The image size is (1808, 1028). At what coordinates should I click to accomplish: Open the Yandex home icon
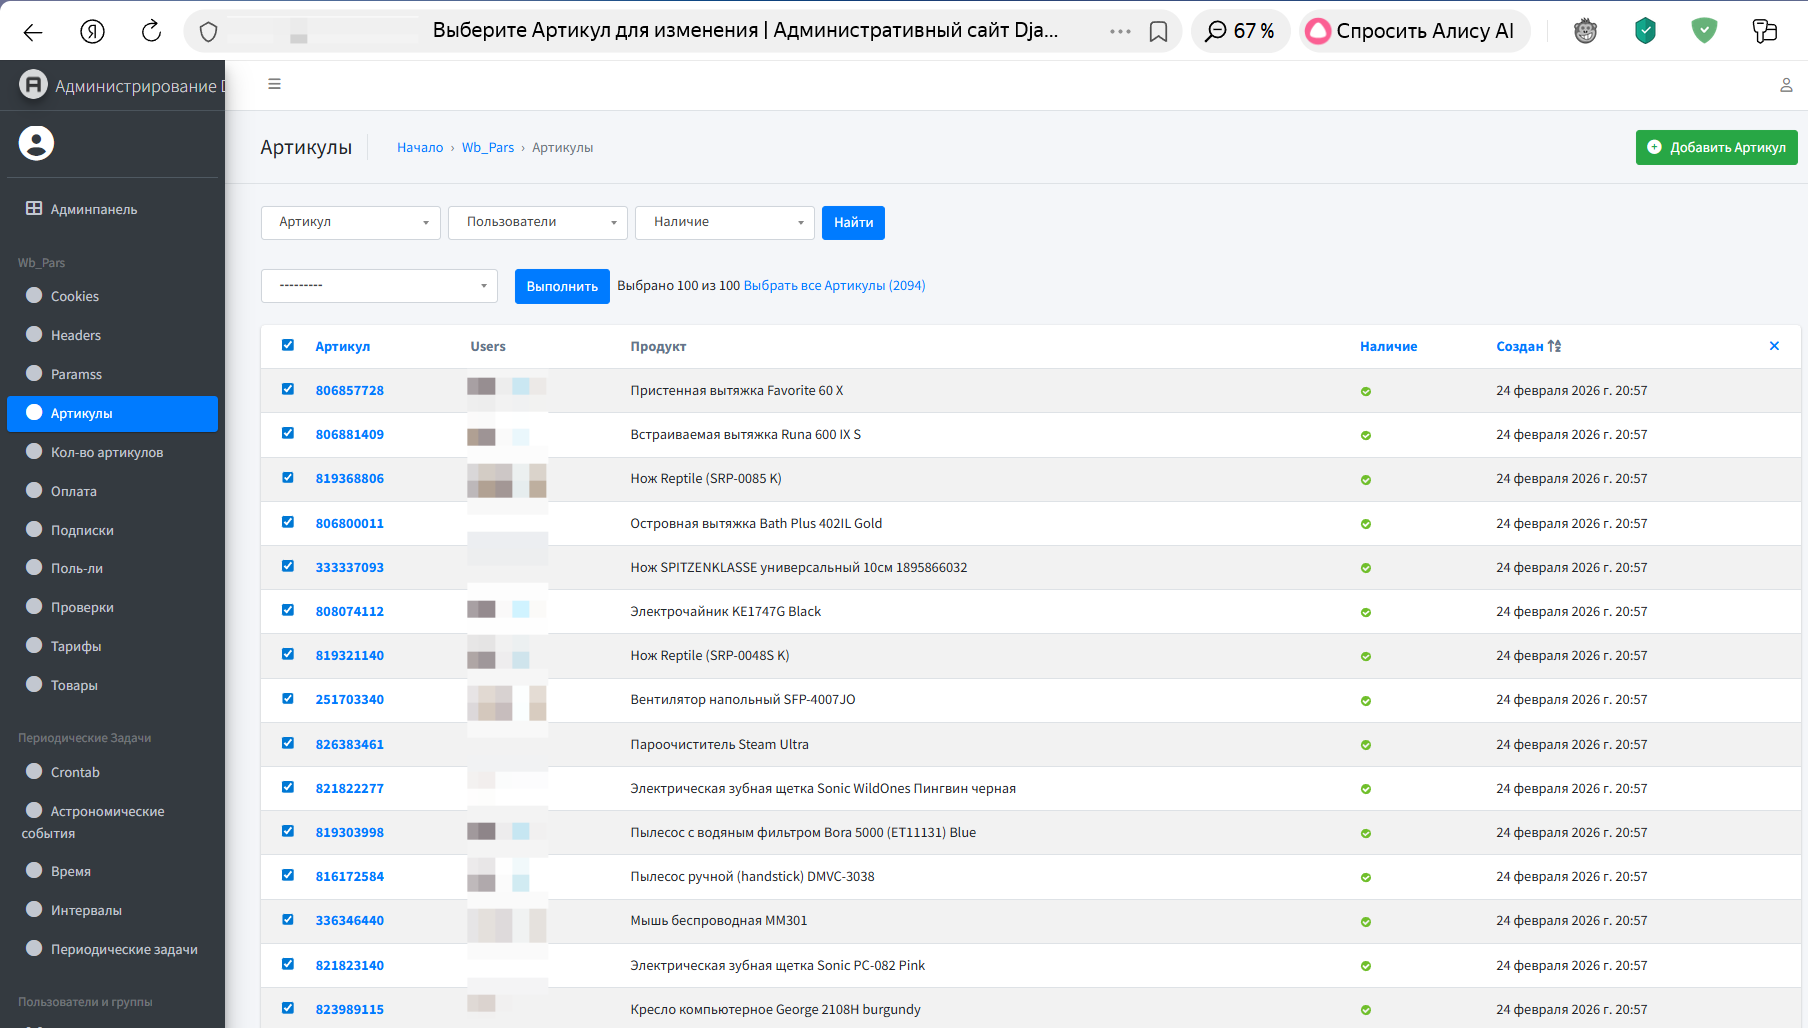tap(92, 32)
